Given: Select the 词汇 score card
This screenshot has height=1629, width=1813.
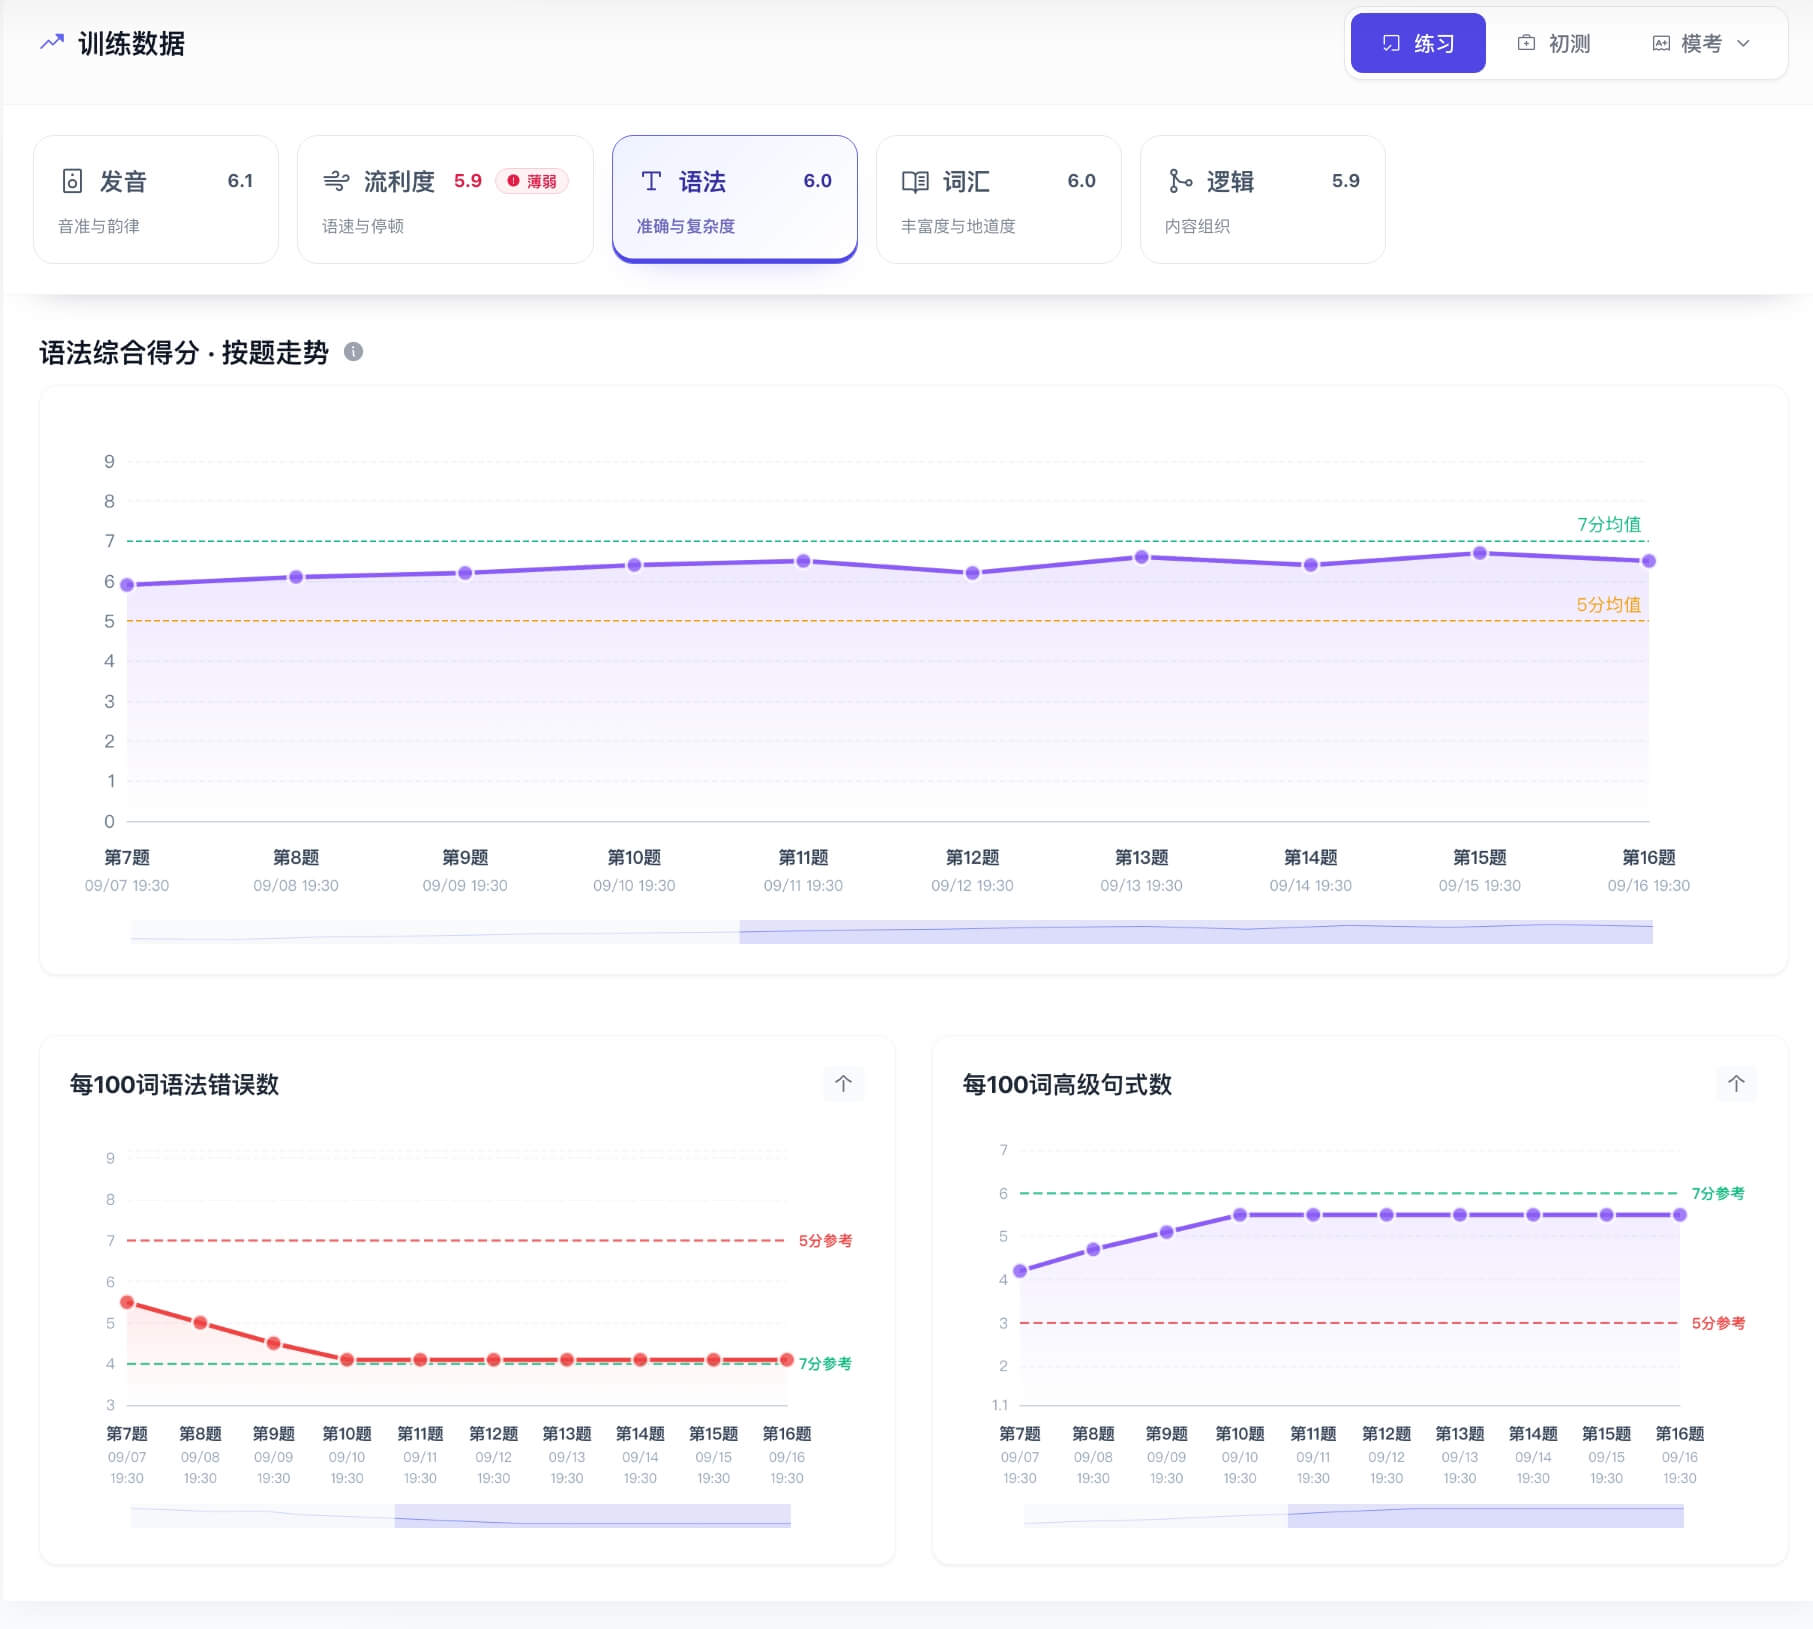Looking at the screenshot, I should tap(999, 199).
